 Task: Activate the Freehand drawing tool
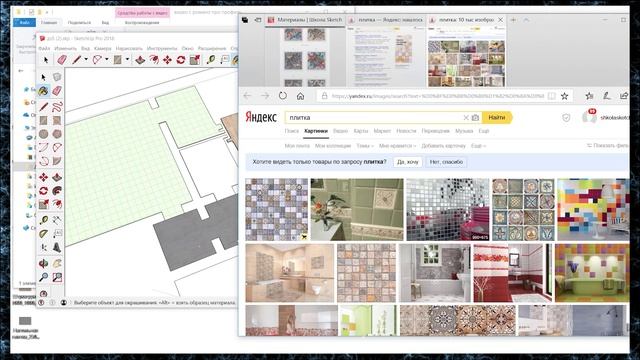[57, 107]
